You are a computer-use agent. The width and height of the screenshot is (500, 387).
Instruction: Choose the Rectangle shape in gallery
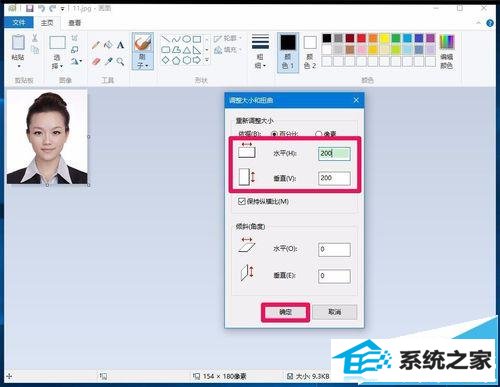tap(197, 39)
